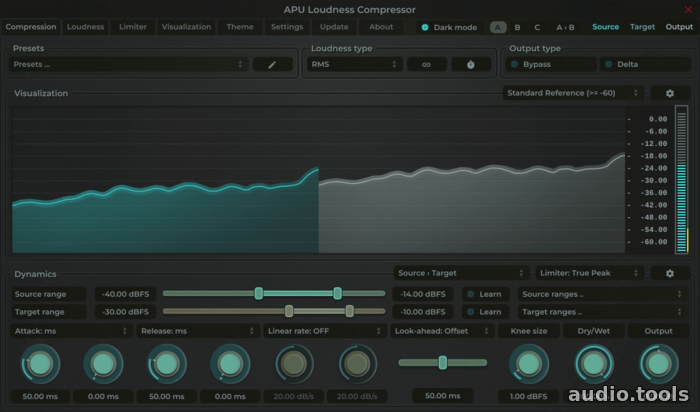
Task: Open Release: ms units dropdown
Action: pos(198,331)
